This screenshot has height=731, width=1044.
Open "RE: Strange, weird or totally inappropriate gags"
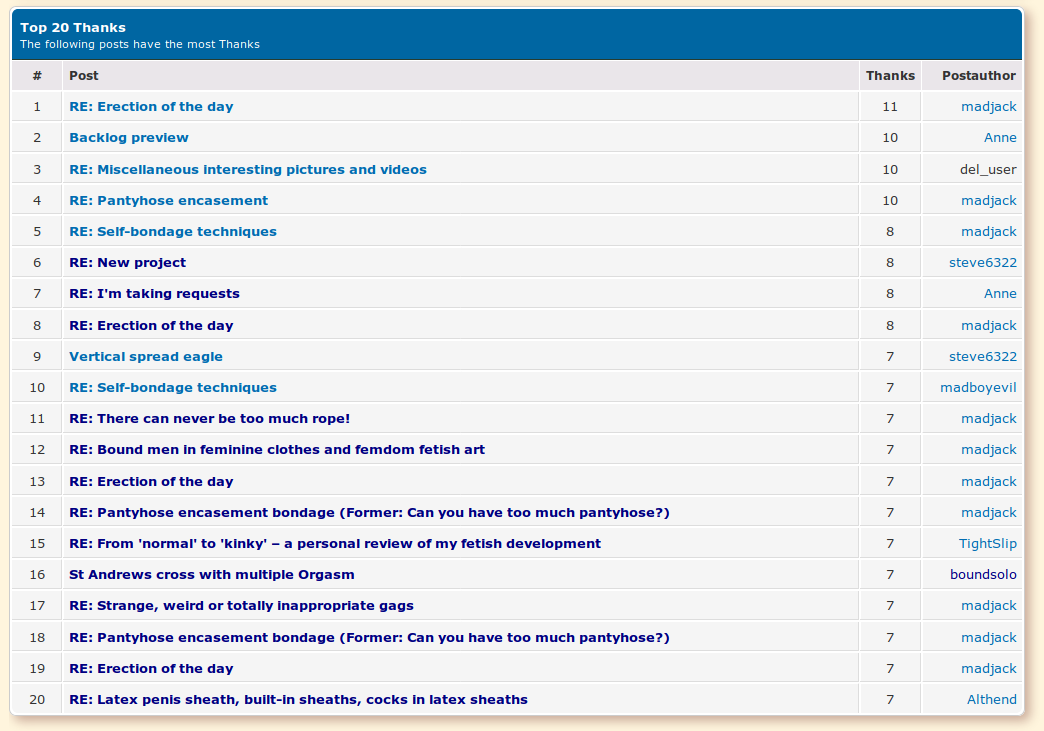pyautogui.click(x=241, y=606)
